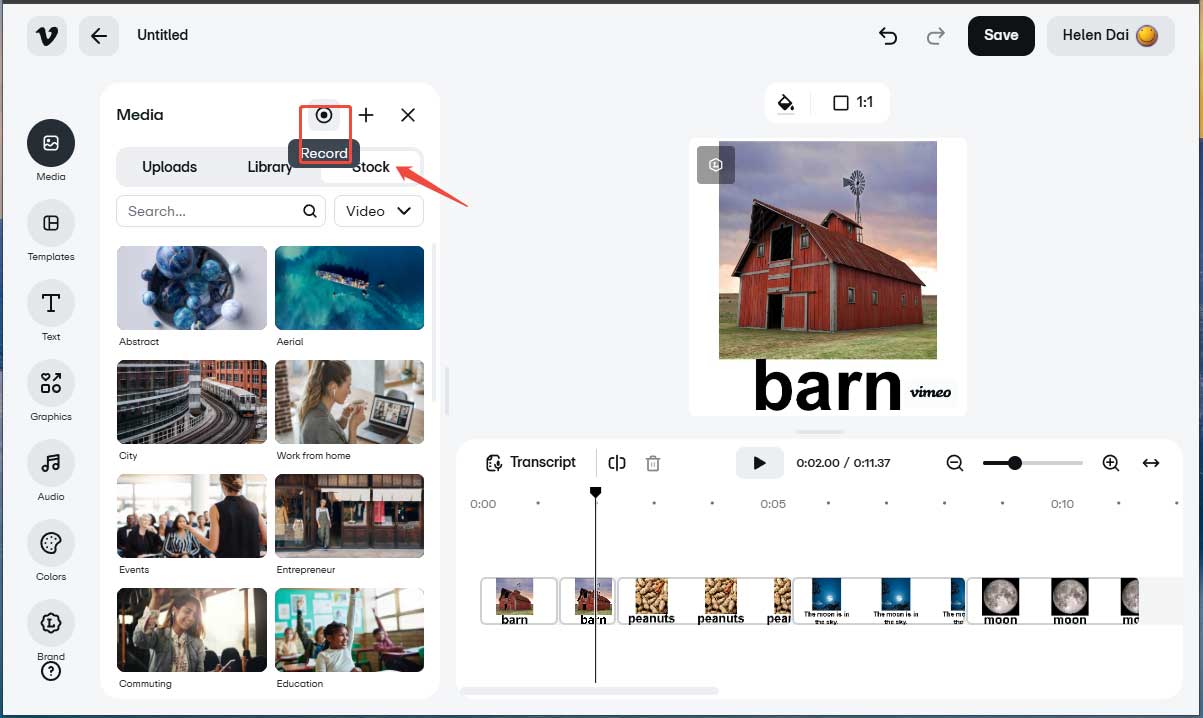Open the background fill color picker

tap(786, 102)
